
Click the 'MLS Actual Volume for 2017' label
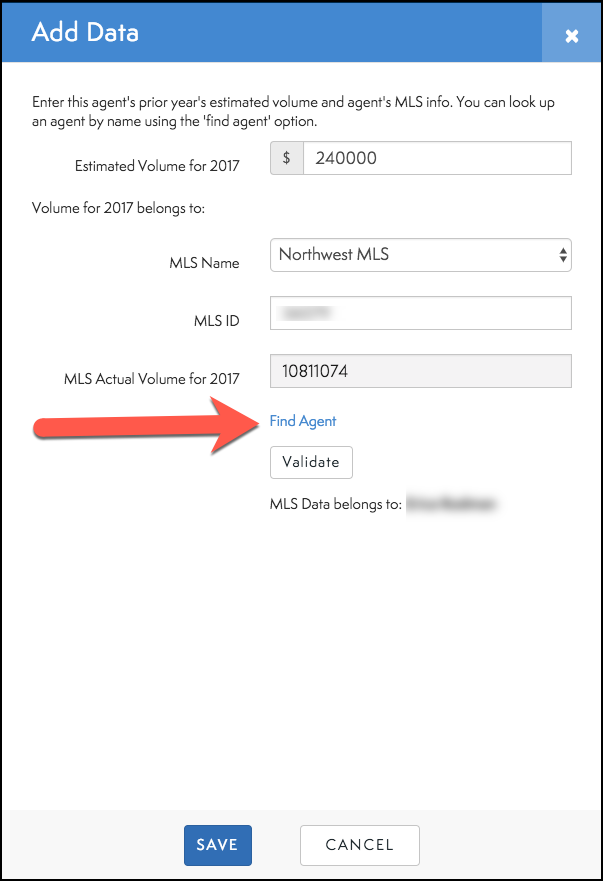(151, 379)
